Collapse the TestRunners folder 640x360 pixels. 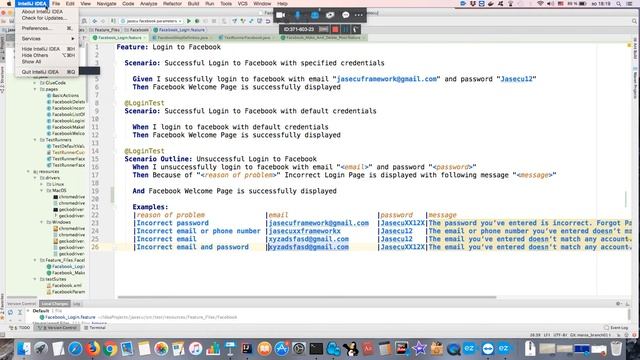click(35, 140)
